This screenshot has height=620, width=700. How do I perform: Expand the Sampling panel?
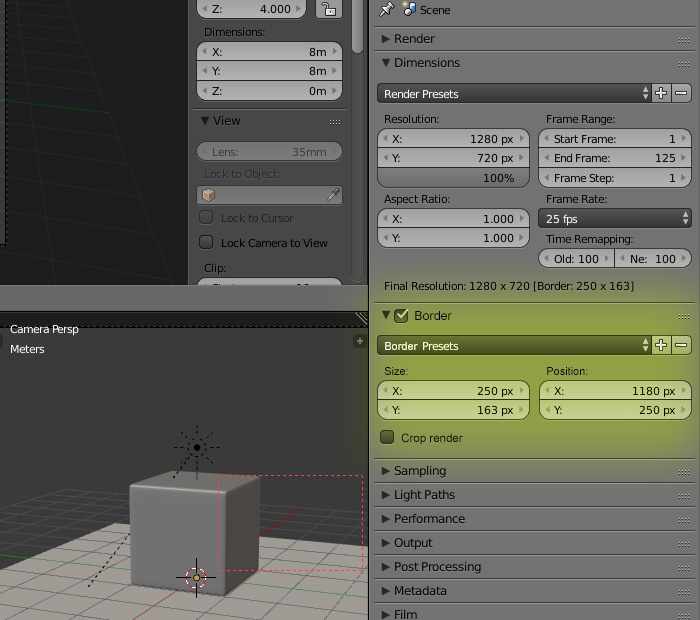tap(386, 470)
